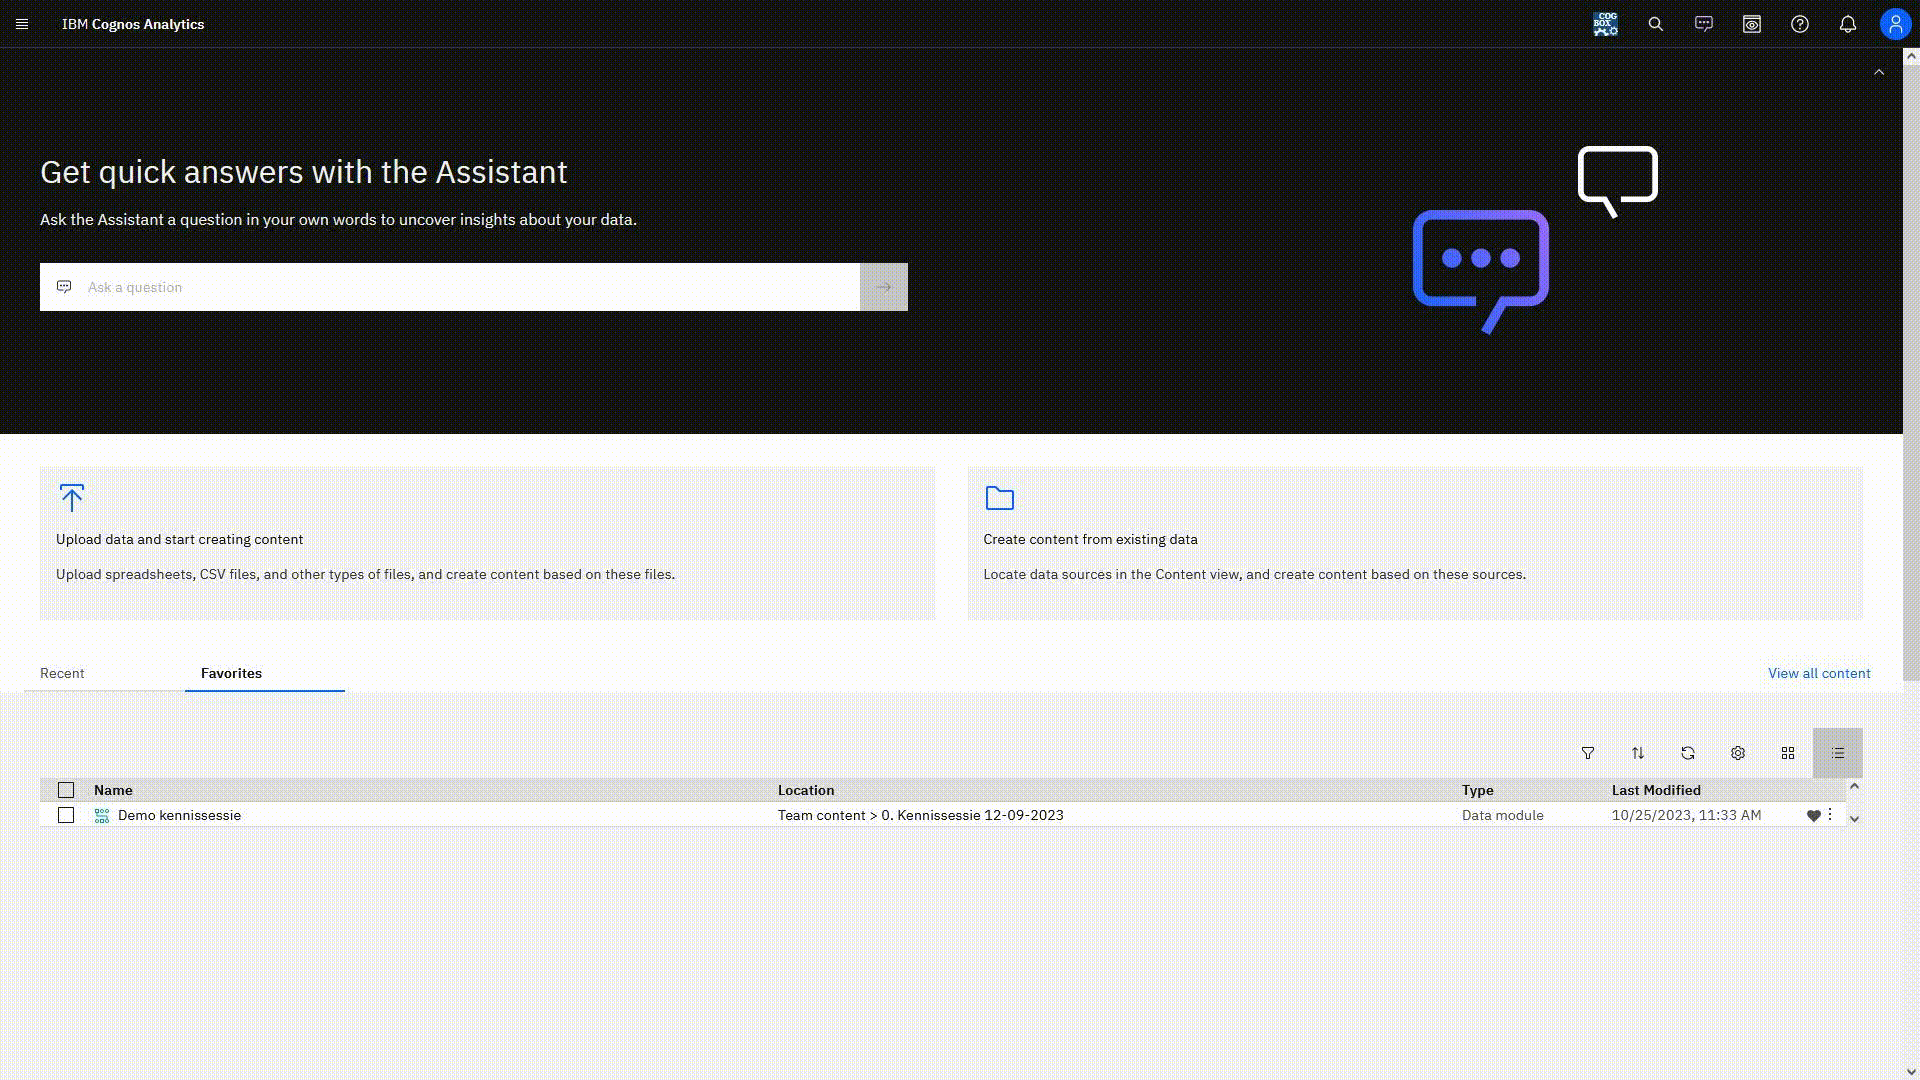Unfavorite Demo kennissessie heart icon
Image resolution: width=1920 pixels, height=1080 pixels.
(1813, 816)
